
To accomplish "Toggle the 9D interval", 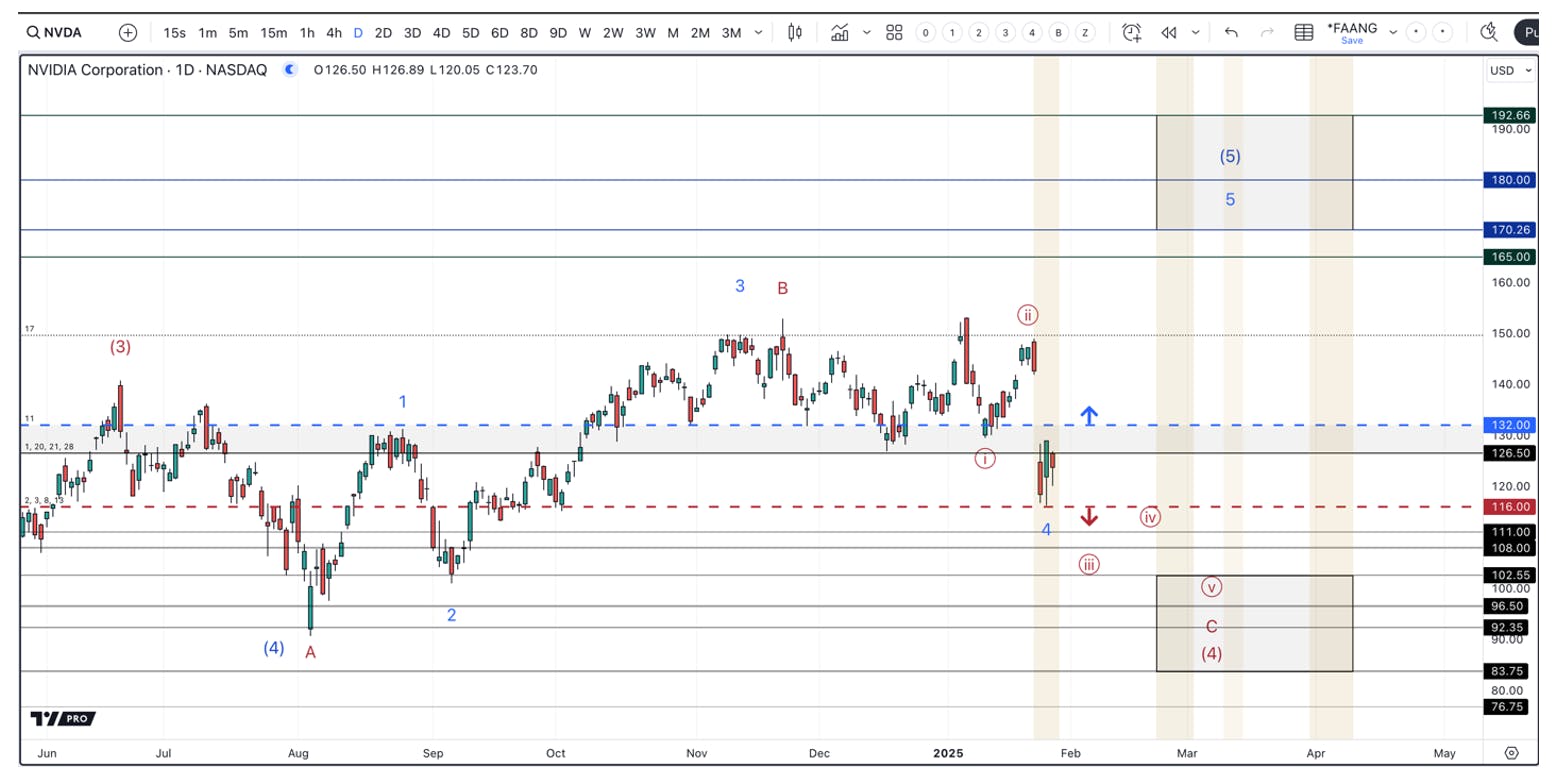I will coord(558,33).
